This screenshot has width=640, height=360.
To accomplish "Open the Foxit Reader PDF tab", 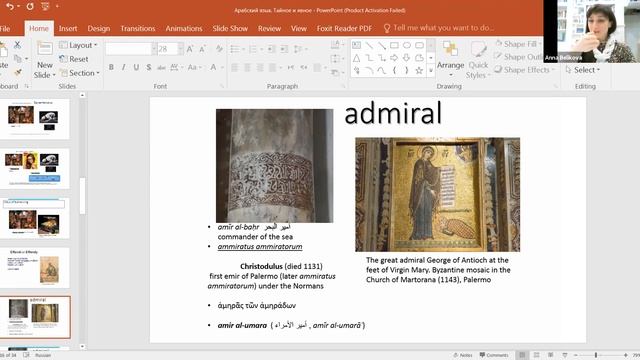I will pos(344,28).
